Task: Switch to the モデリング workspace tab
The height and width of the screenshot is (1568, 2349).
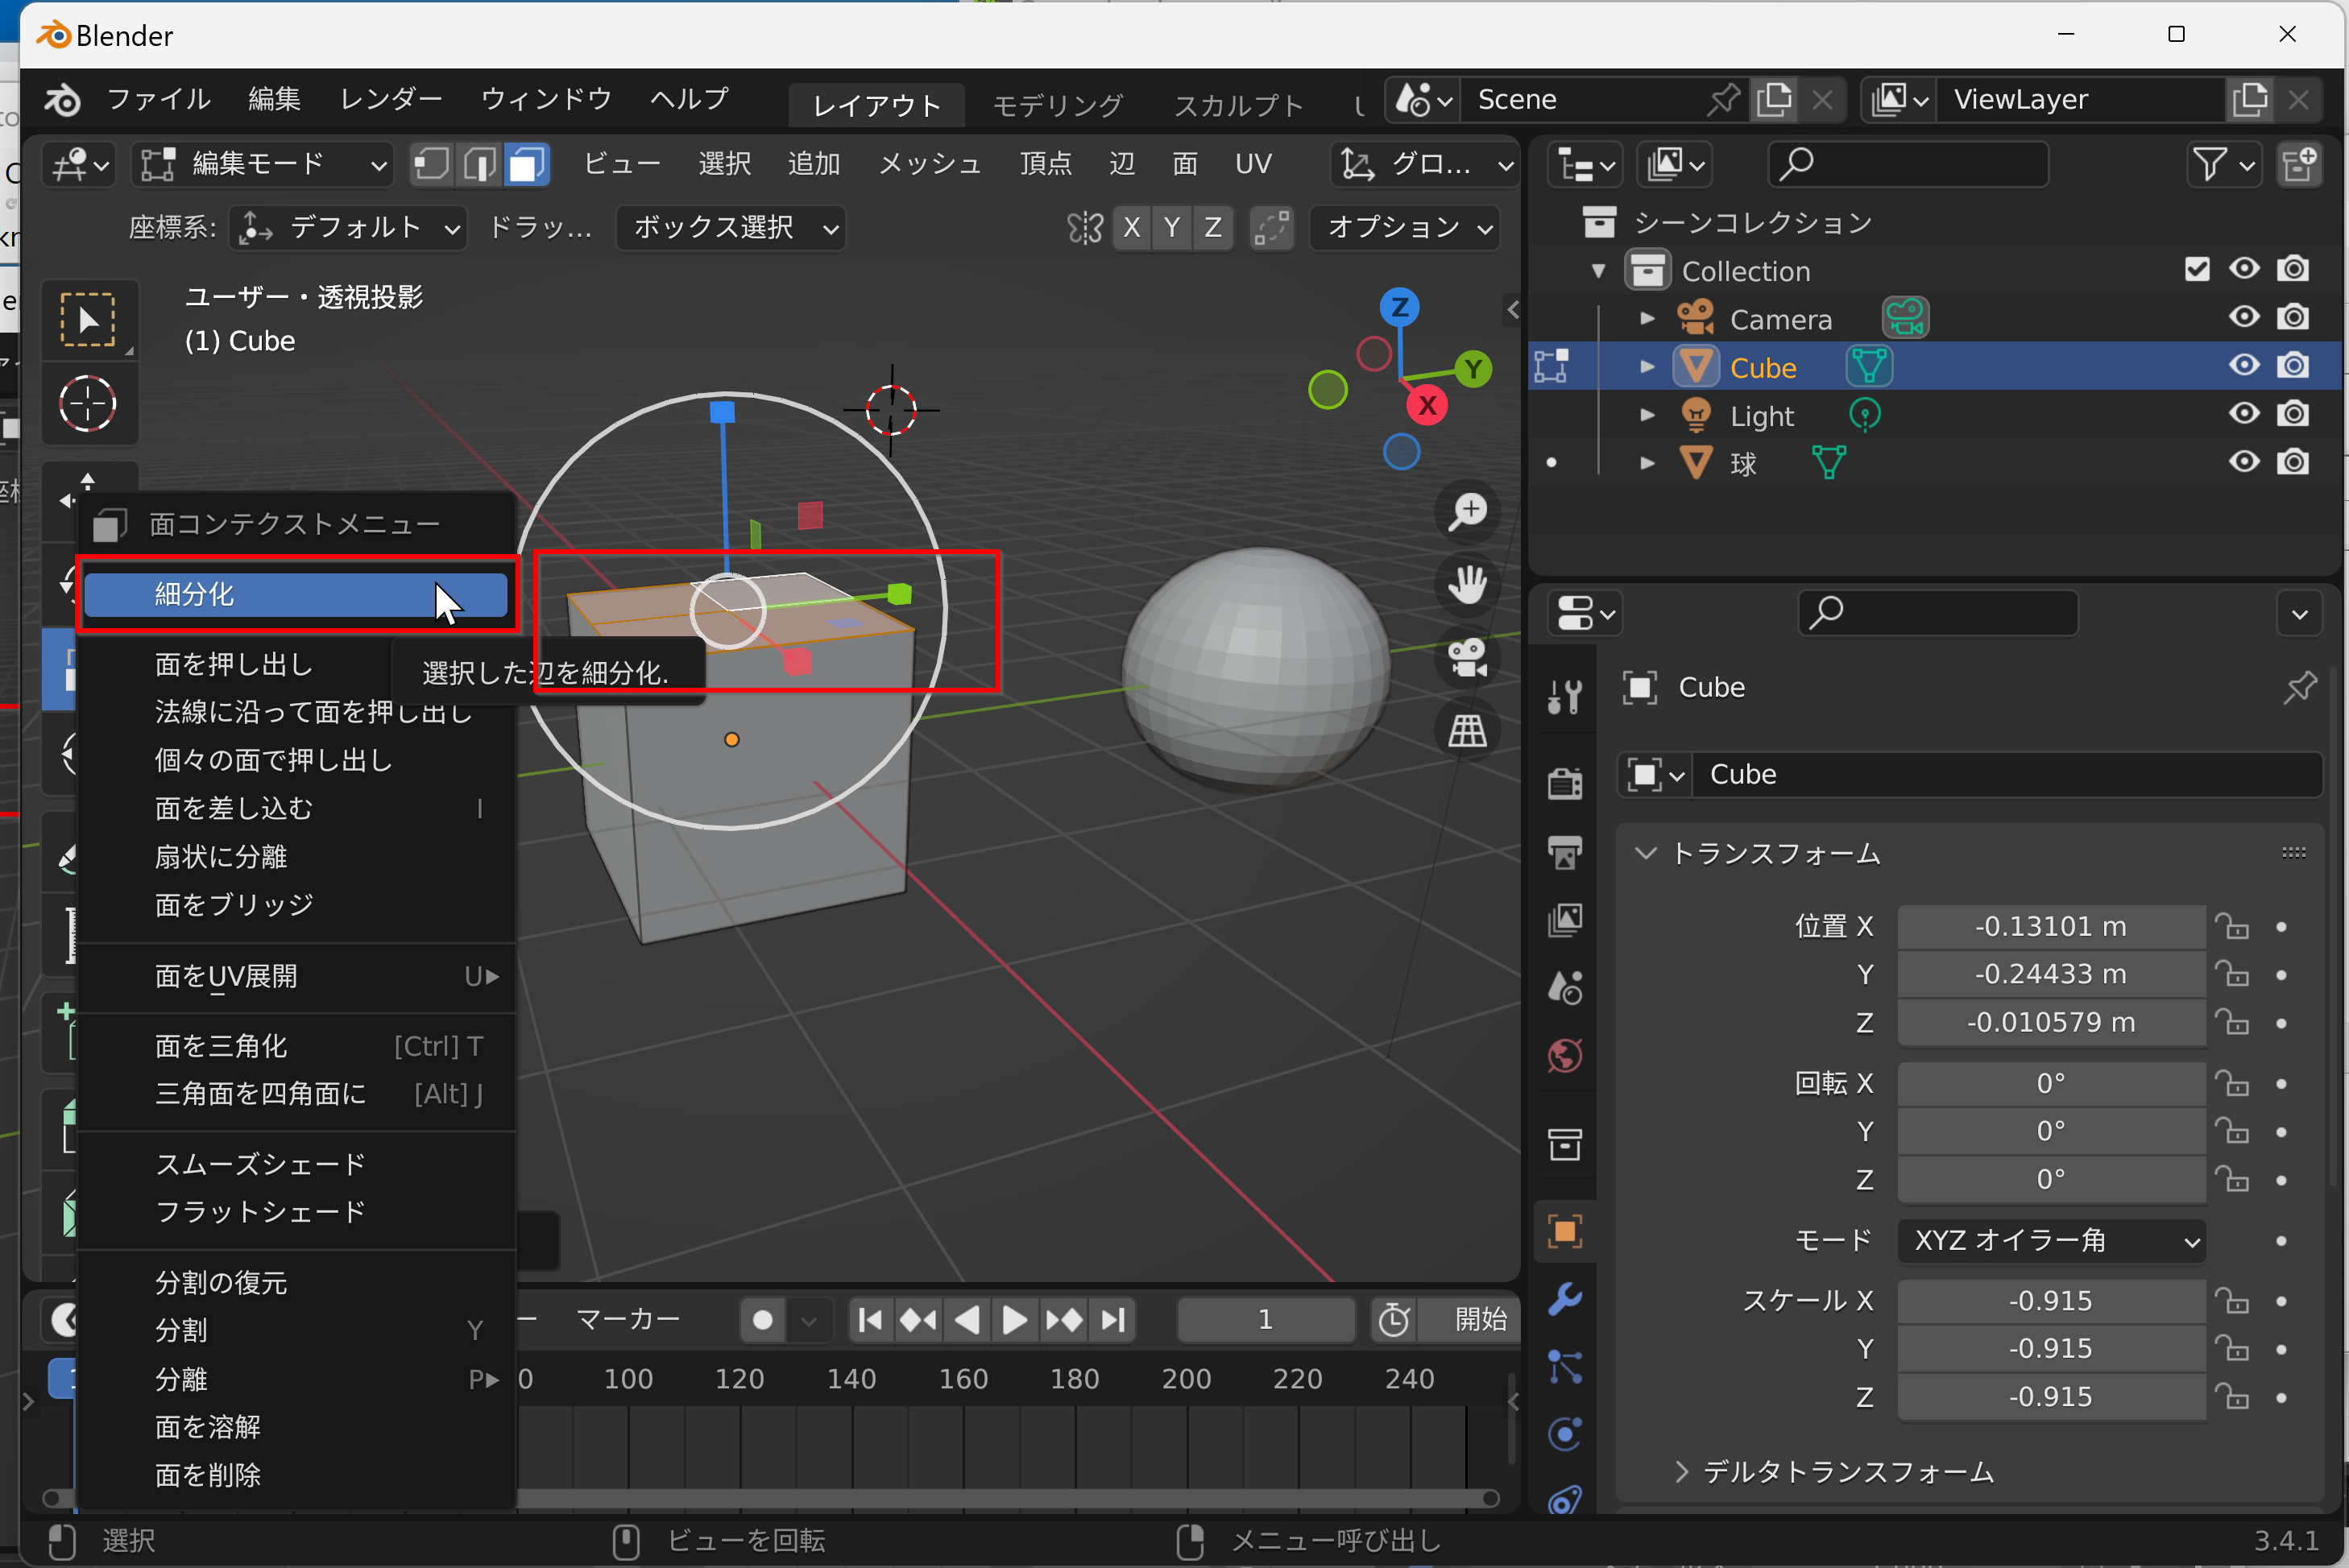Action: (1058, 105)
